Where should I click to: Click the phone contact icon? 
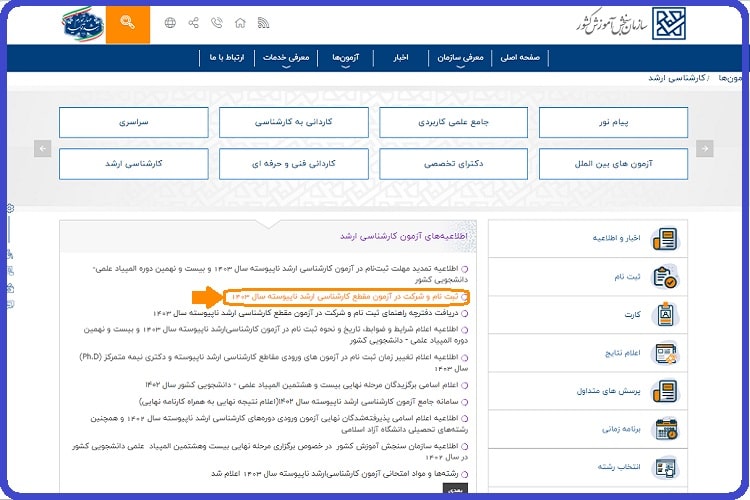pos(217,23)
